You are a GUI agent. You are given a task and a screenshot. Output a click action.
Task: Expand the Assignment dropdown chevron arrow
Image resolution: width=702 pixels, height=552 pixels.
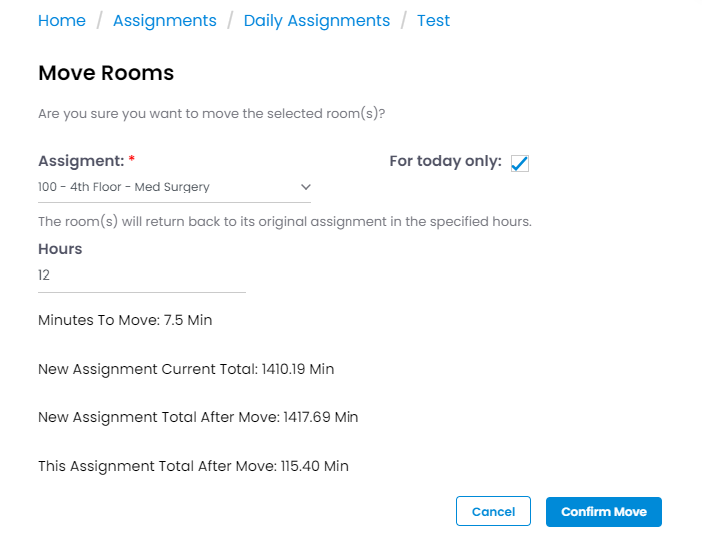coord(305,187)
